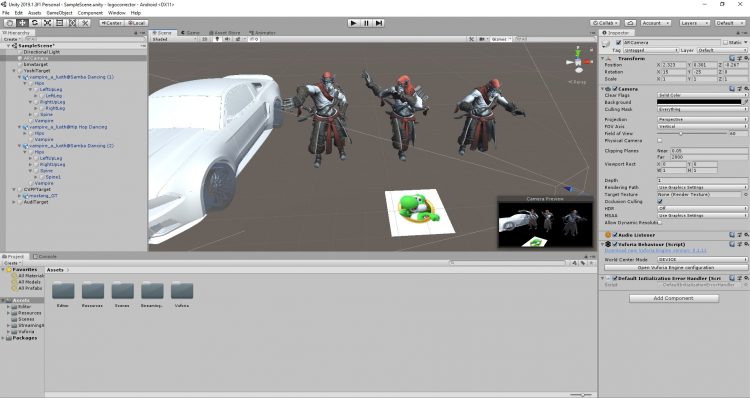
Task: Open the Clear Flags dropdown
Action: (x=702, y=95)
